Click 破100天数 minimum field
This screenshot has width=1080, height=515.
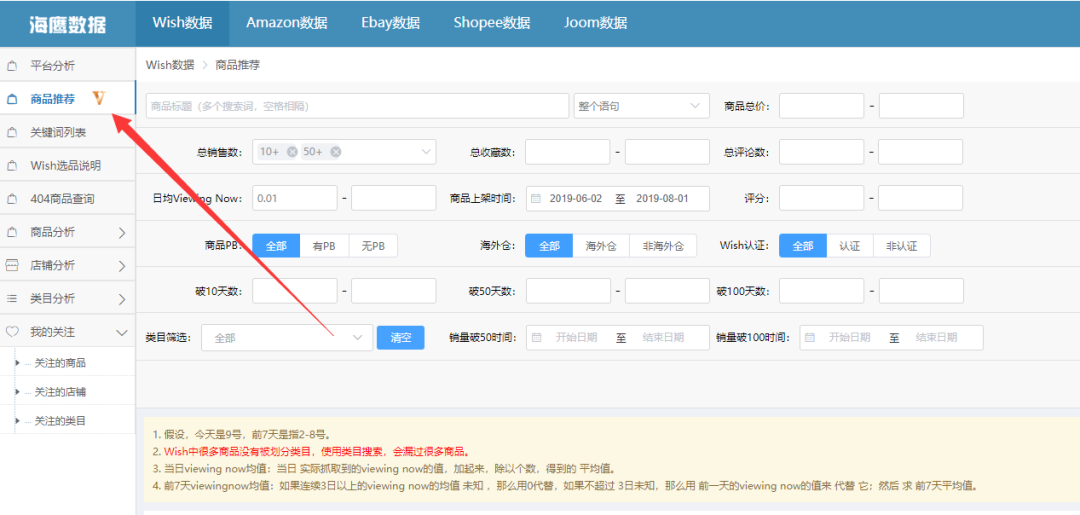point(822,291)
